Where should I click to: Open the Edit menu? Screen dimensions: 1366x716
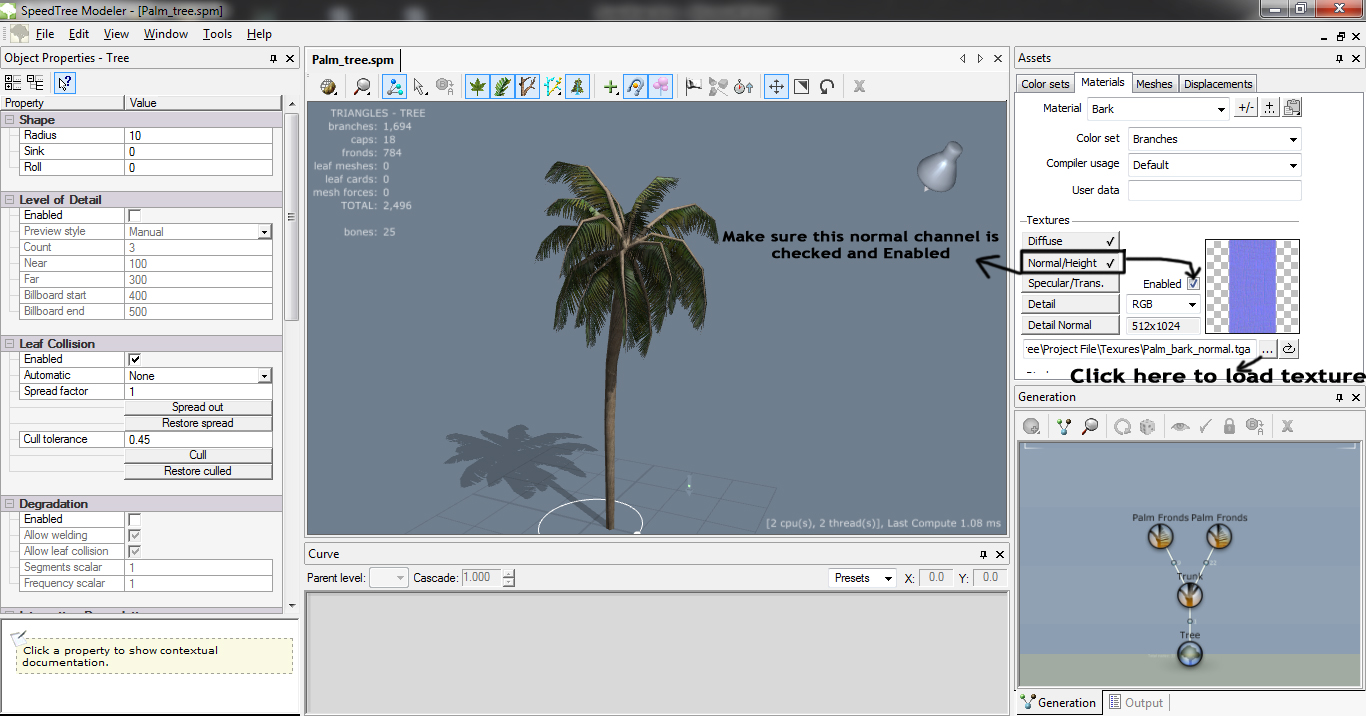click(x=79, y=34)
